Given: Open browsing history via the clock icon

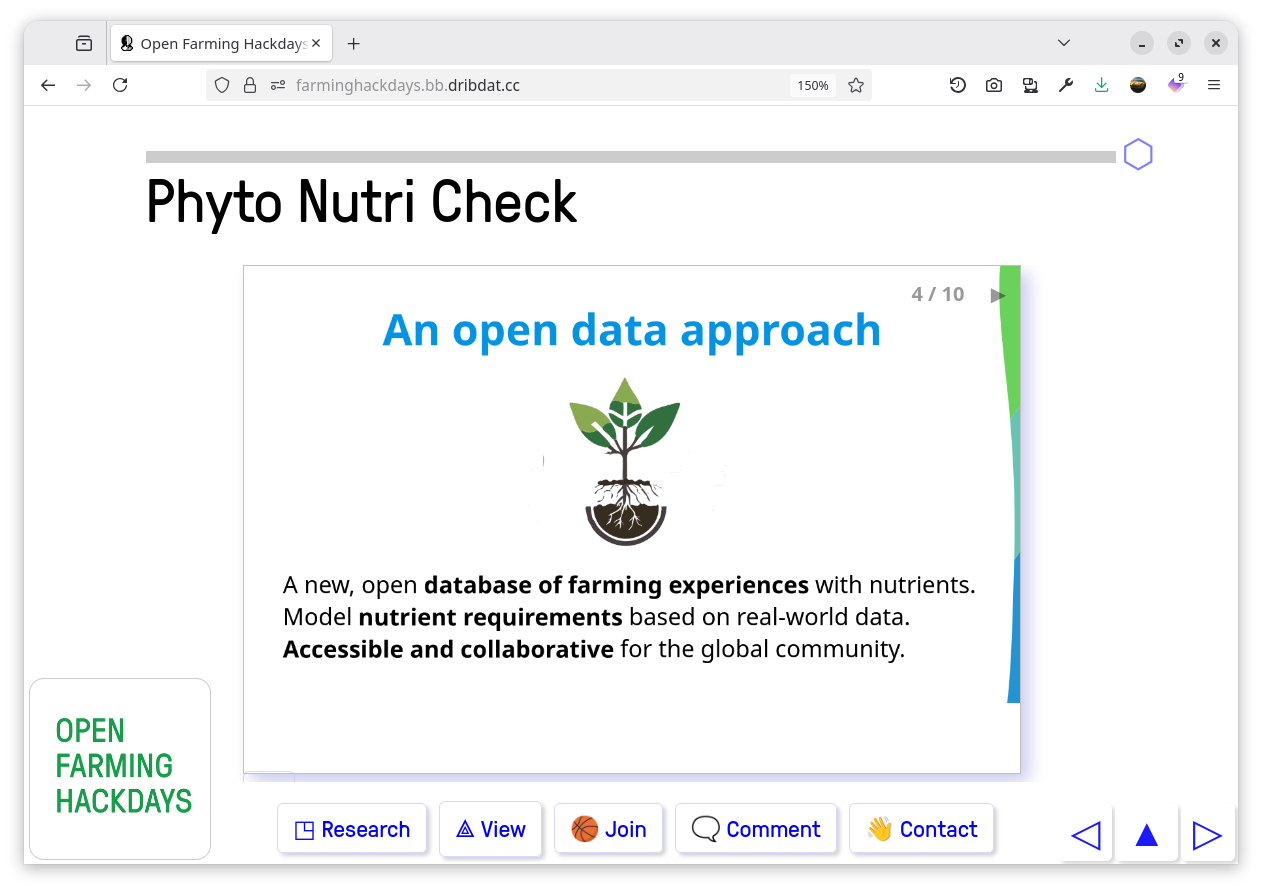Looking at the screenshot, I should pos(958,85).
